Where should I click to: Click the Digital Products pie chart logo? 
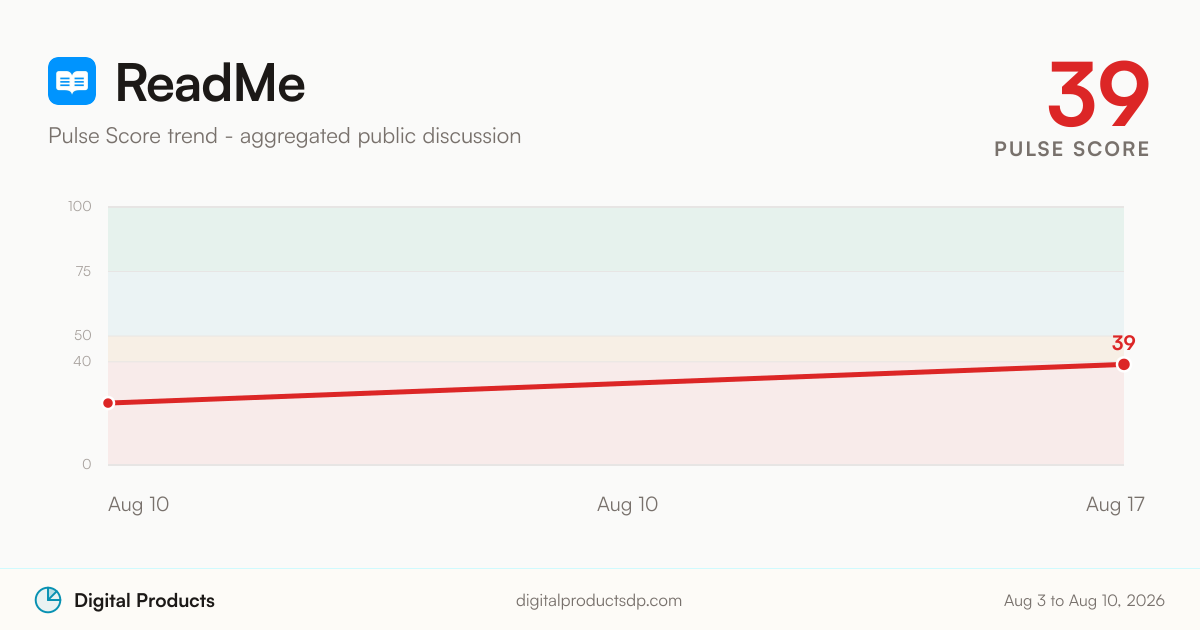48,600
